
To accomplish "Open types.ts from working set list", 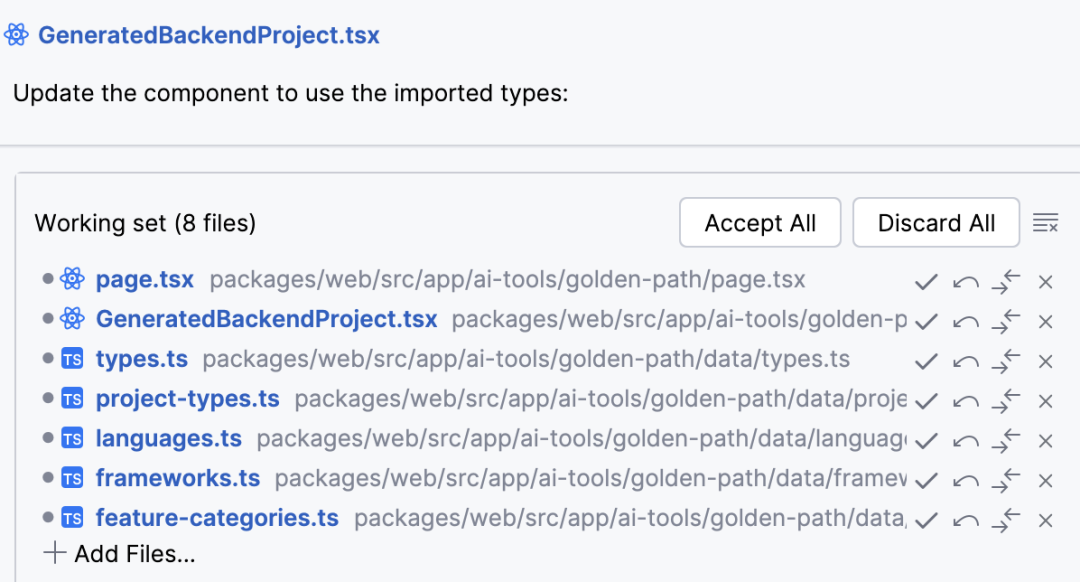I will pyautogui.click(x=141, y=359).
